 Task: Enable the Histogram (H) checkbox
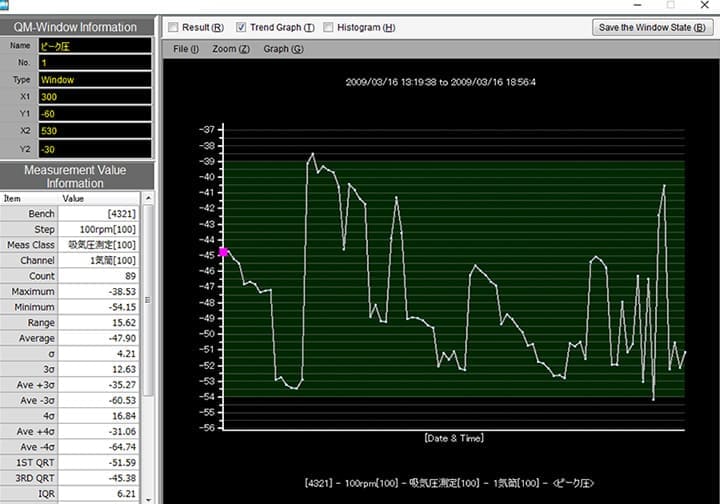[x=328, y=28]
